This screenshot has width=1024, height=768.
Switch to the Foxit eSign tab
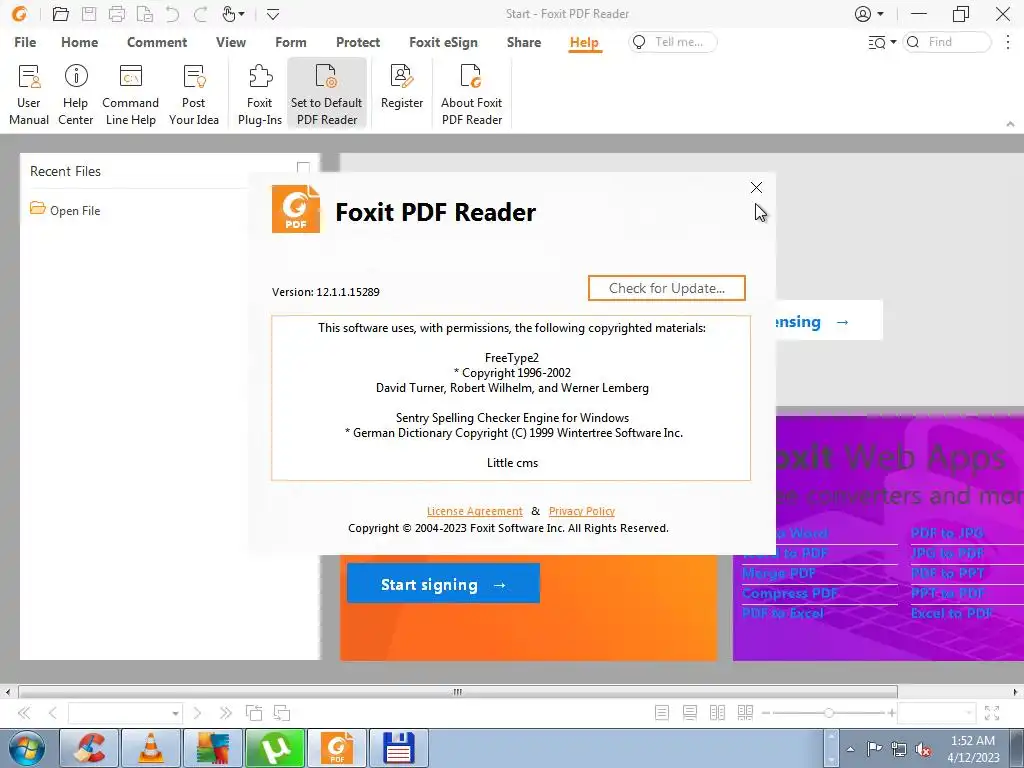coord(443,42)
